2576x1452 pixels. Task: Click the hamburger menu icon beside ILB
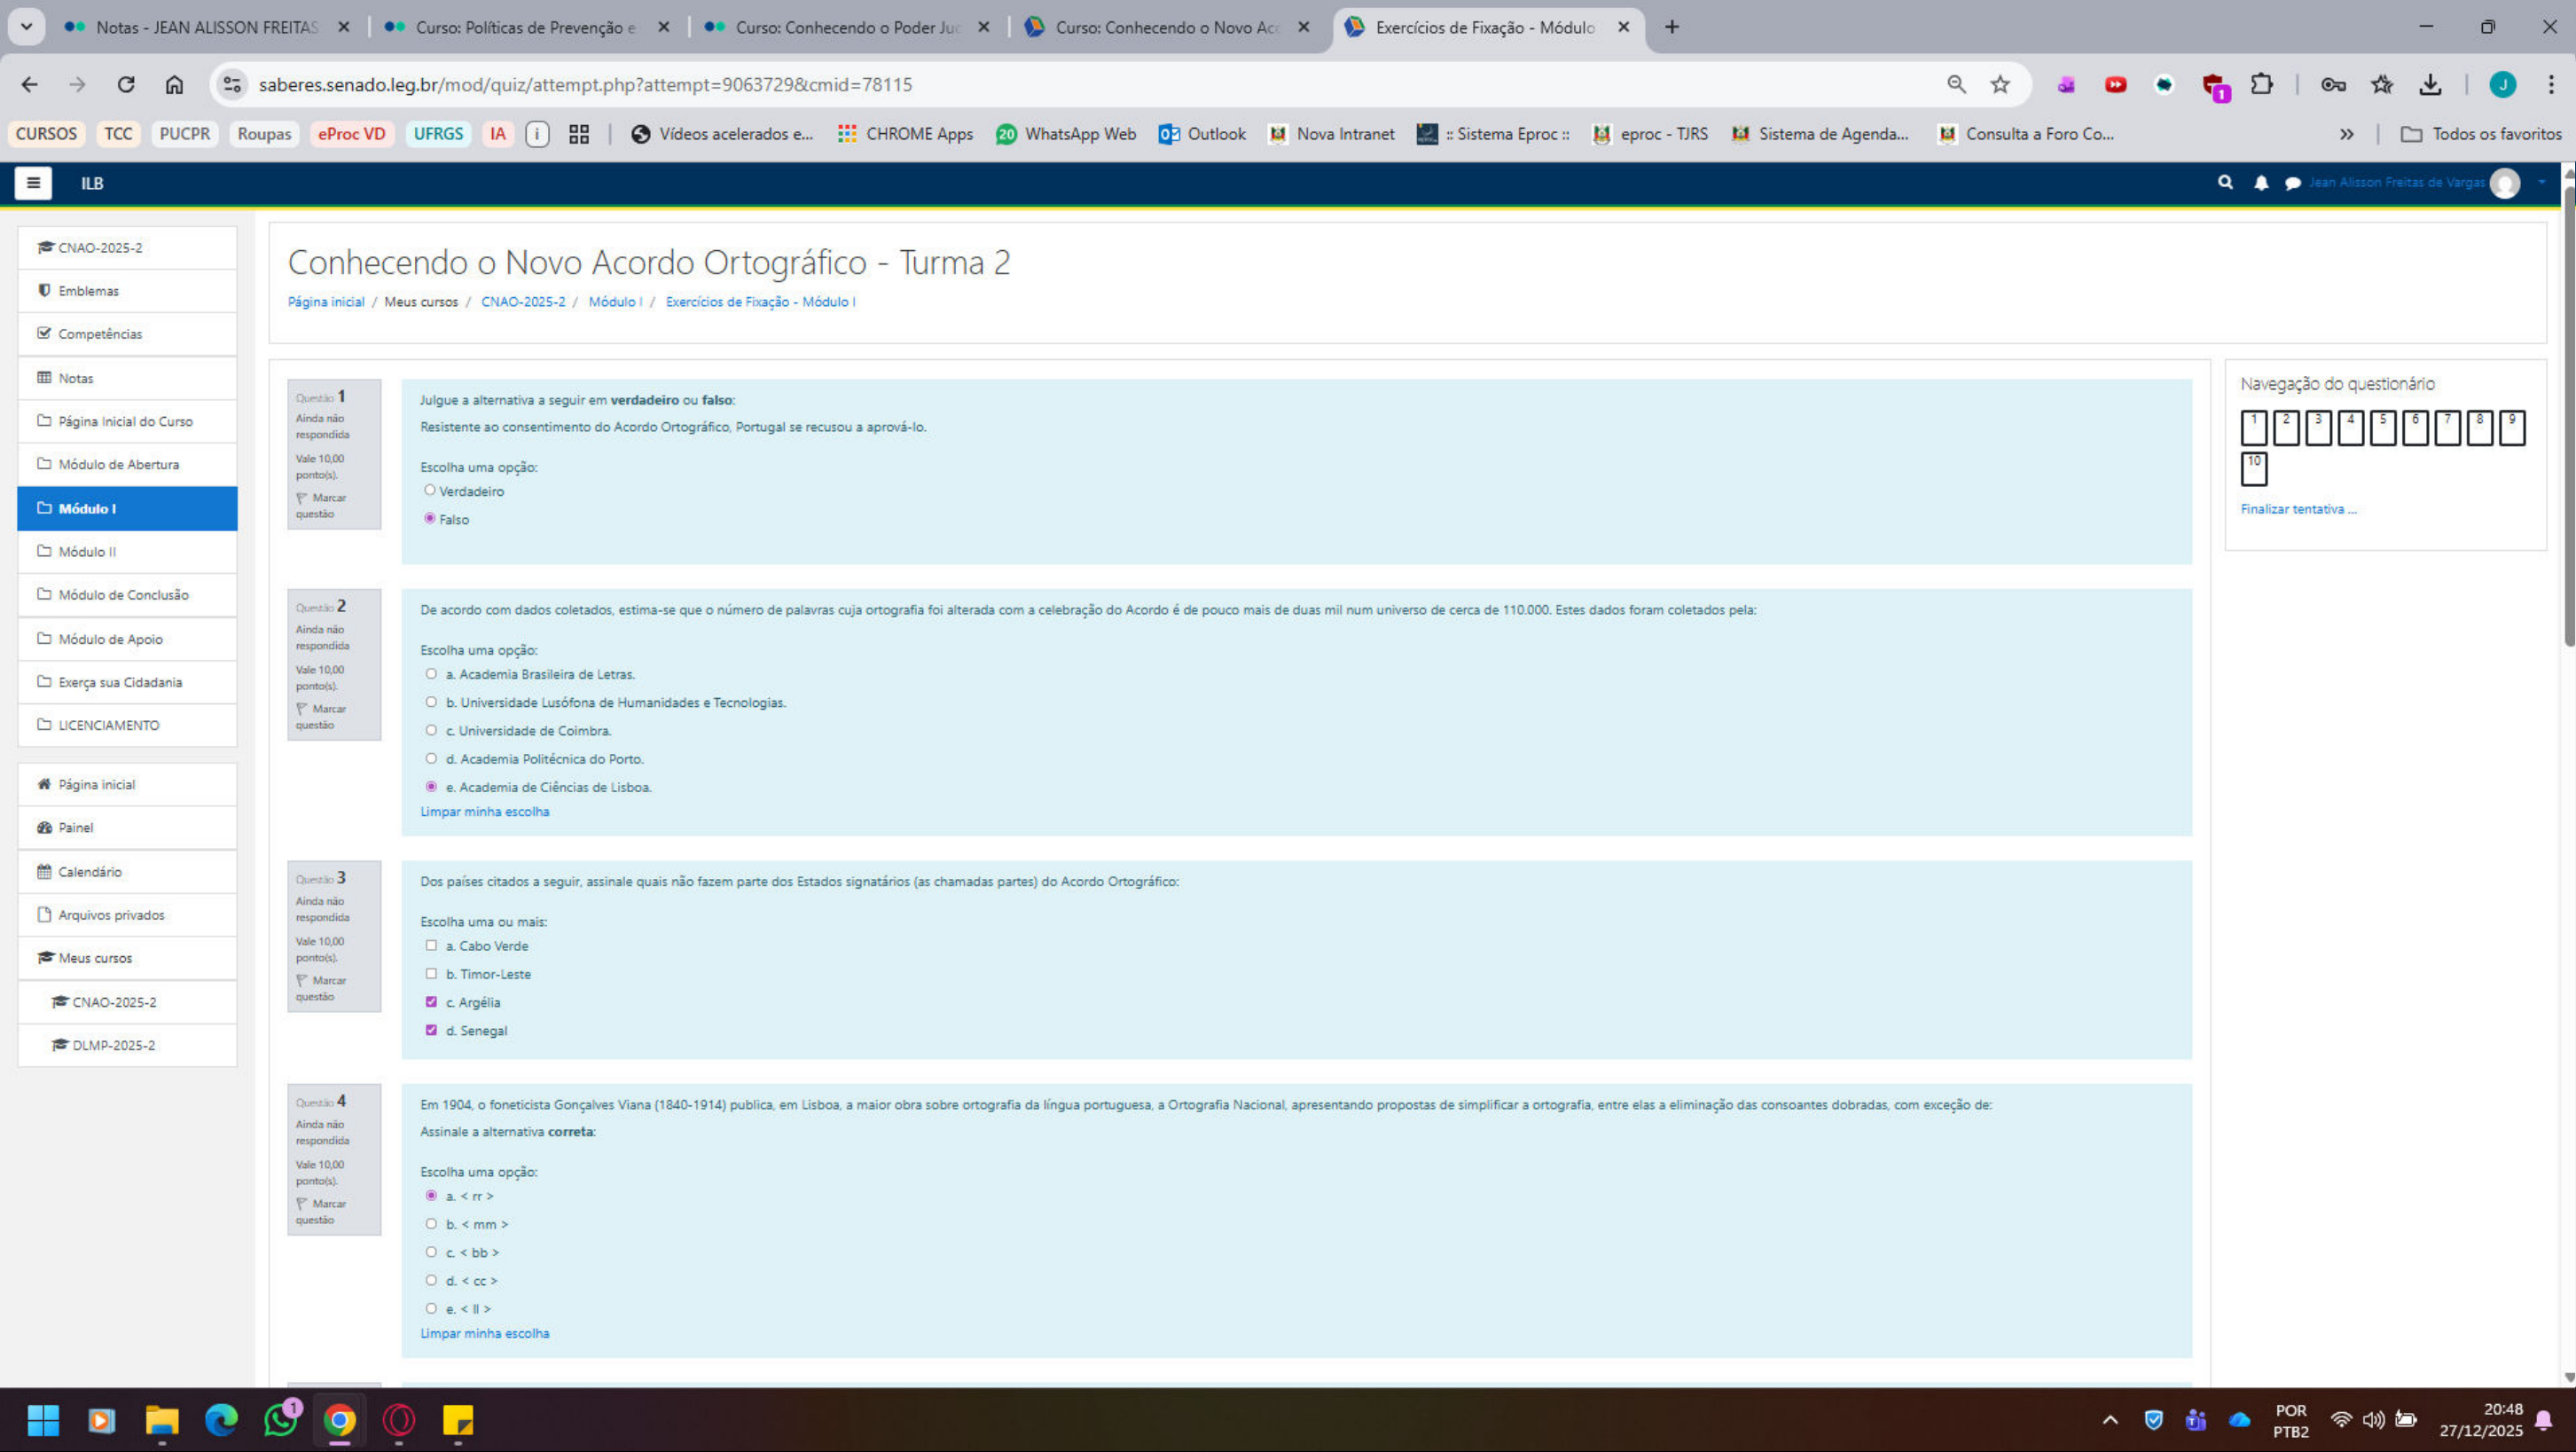(33, 183)
